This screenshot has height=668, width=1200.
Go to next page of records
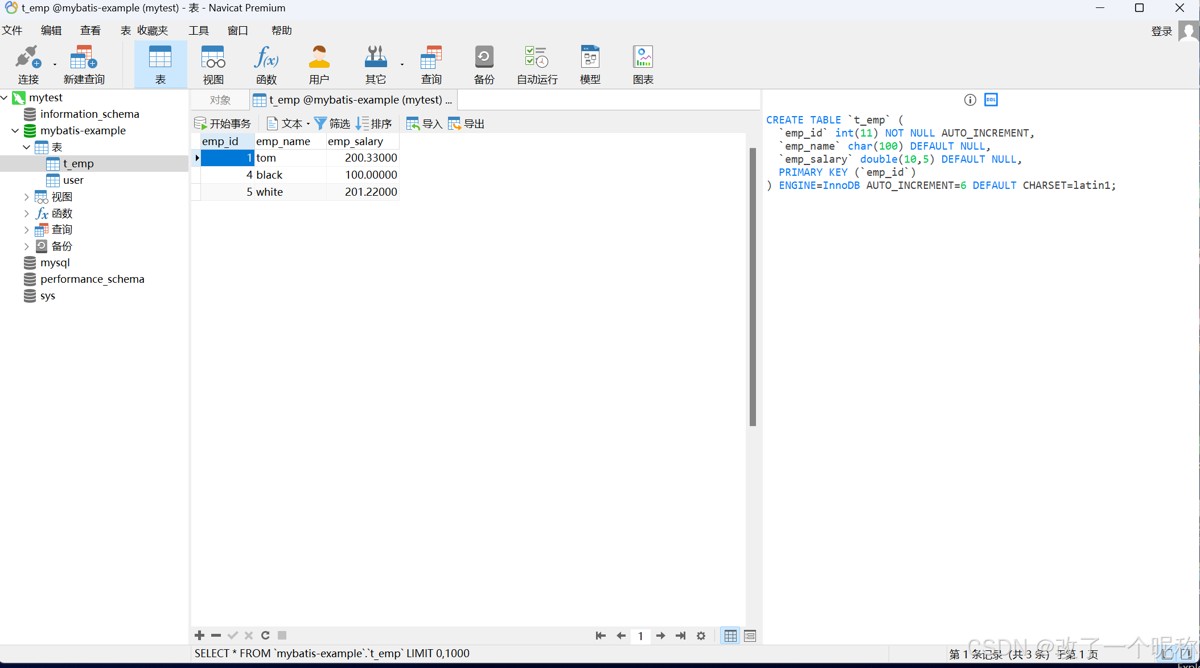pos(660,636)
